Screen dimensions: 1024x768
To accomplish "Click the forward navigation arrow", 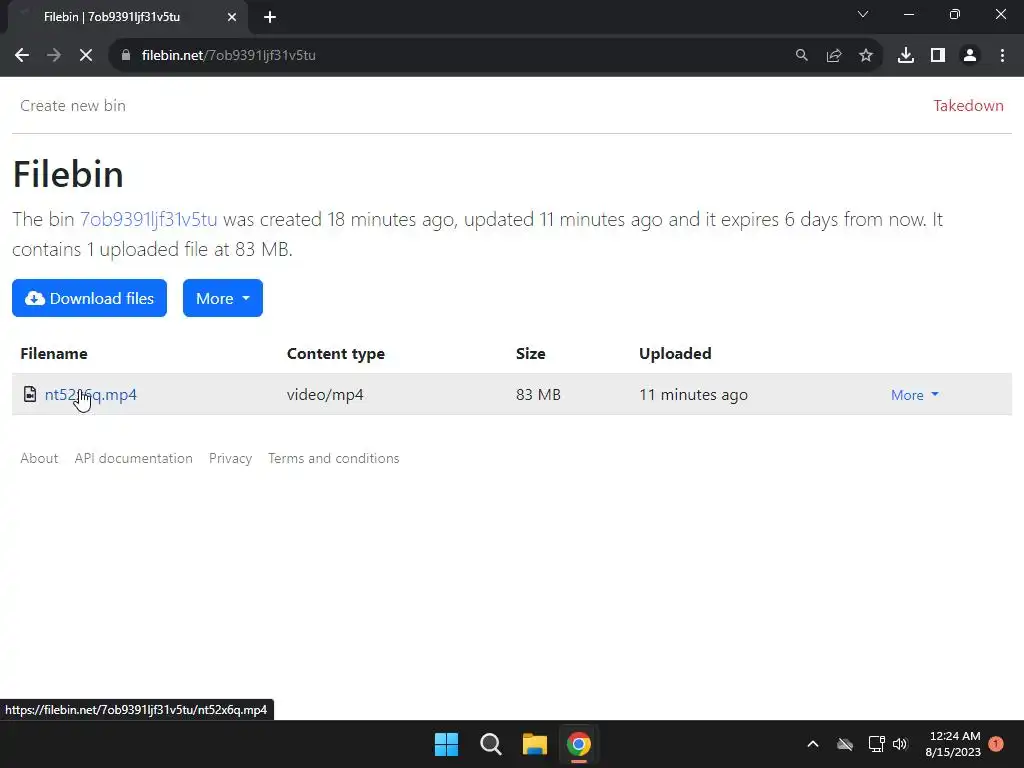I will click(54, 56).
